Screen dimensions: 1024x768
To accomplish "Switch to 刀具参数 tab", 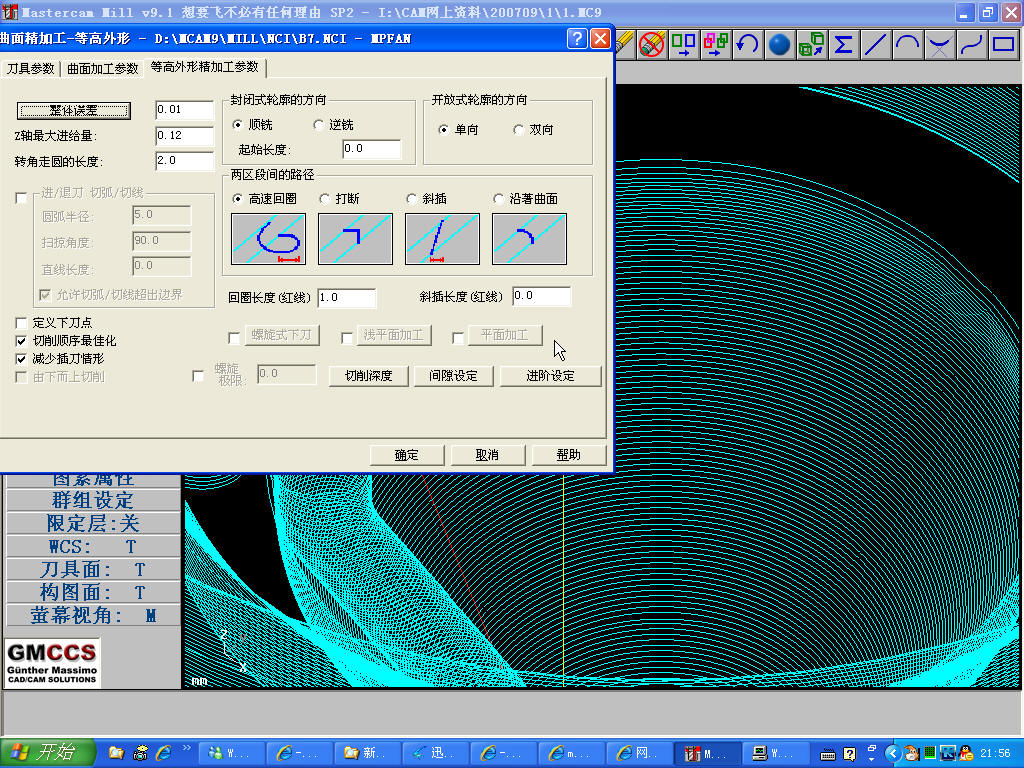I will point(30,69).
